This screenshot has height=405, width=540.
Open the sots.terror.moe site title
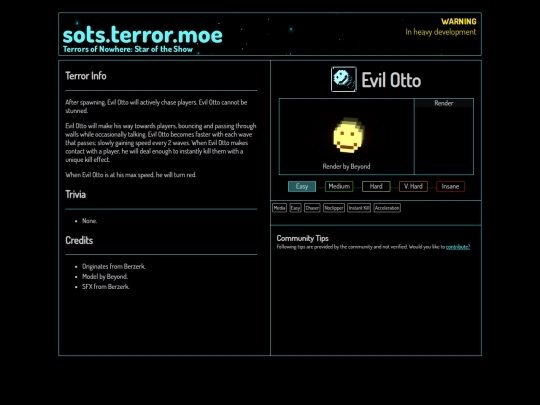[143, 35]
